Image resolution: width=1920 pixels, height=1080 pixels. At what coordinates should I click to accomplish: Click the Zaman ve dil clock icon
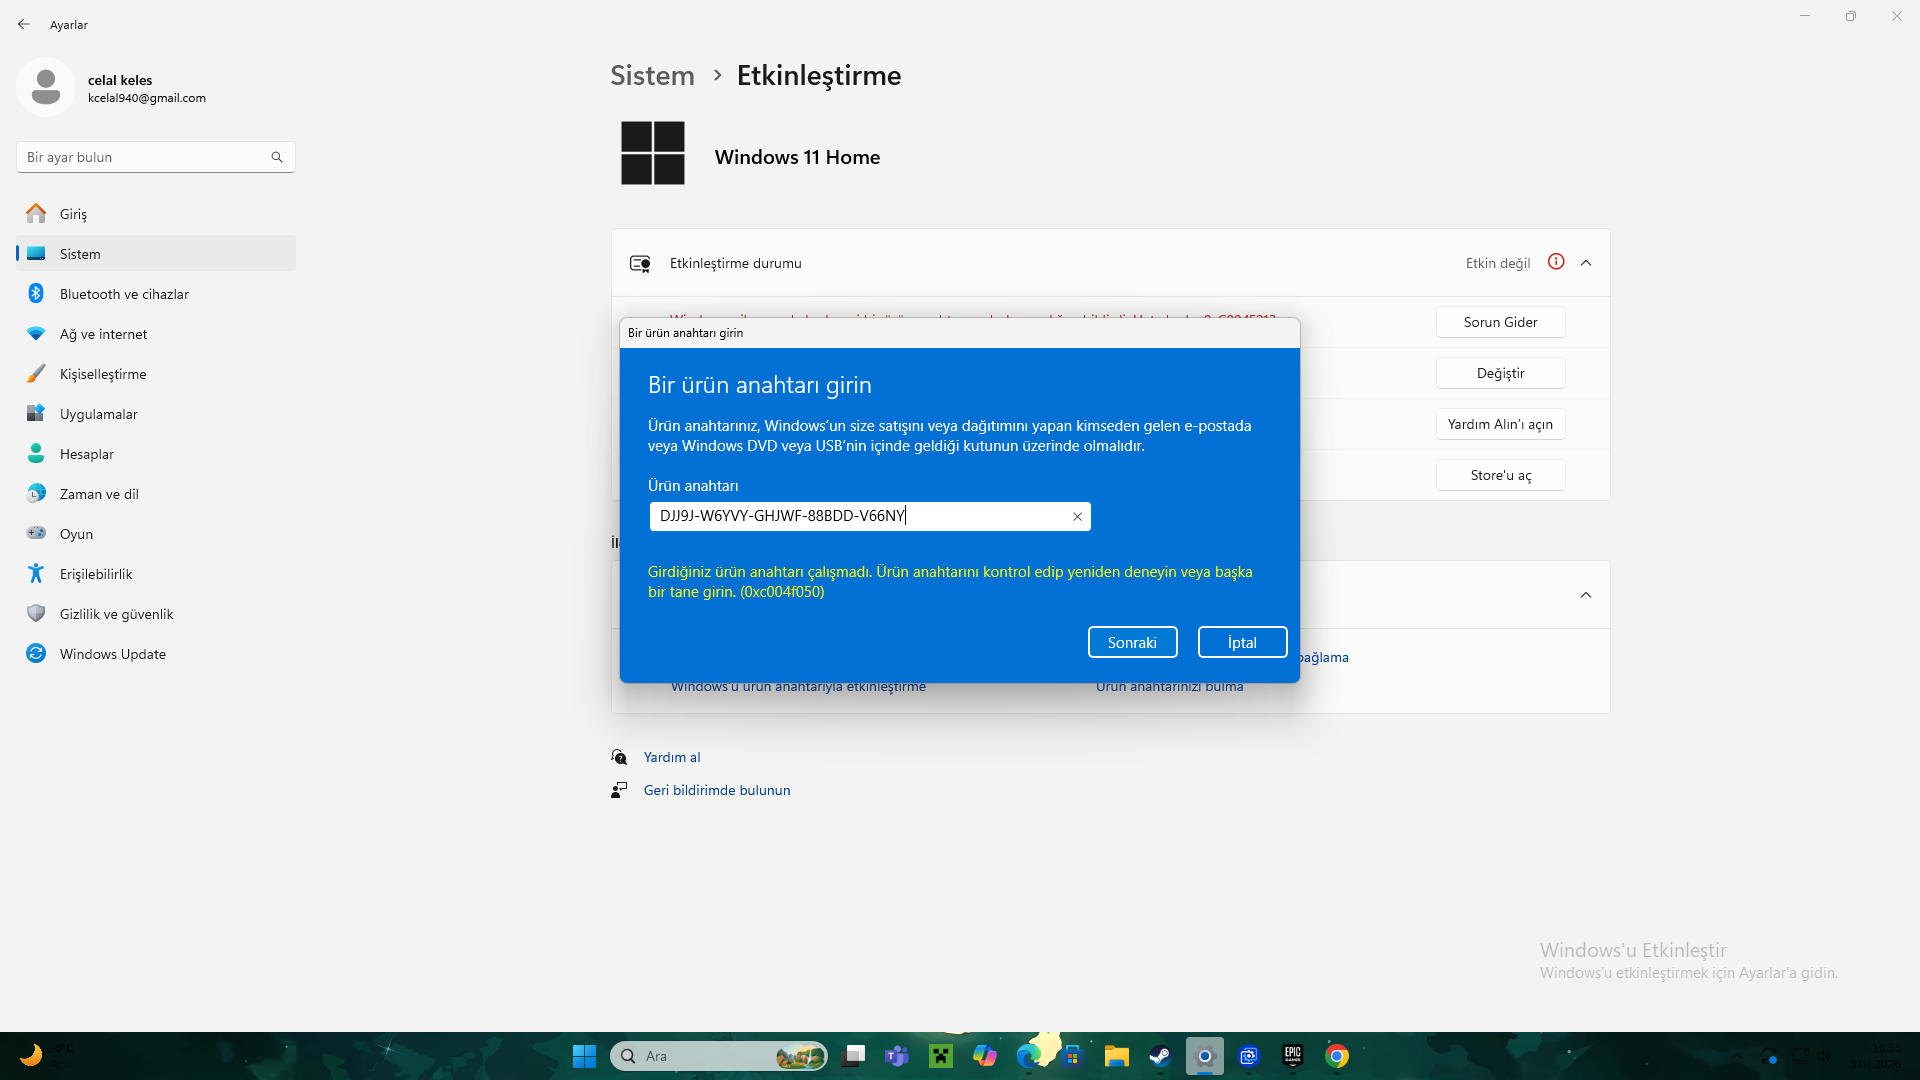(36, 494)
